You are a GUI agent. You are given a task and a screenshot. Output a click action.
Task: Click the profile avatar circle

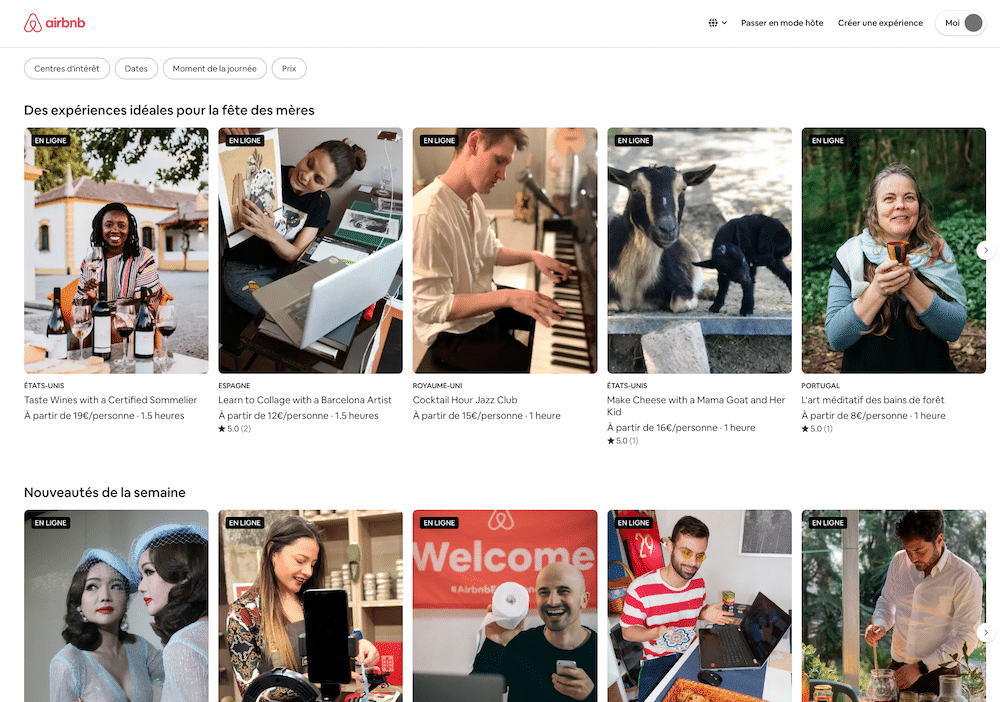(973, 23)
